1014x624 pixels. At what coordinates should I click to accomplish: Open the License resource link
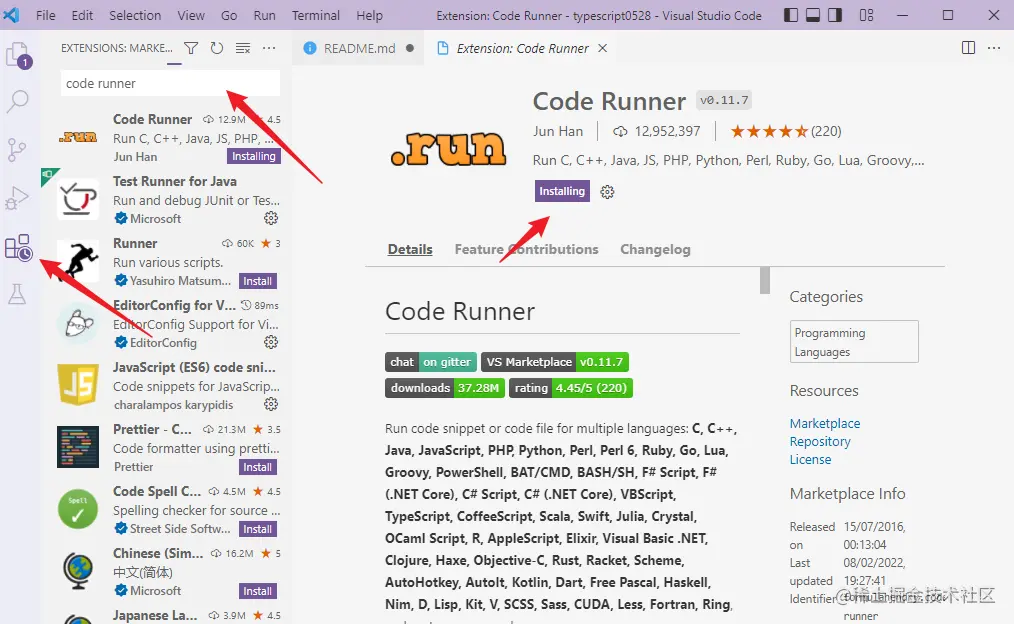(810, 460)
